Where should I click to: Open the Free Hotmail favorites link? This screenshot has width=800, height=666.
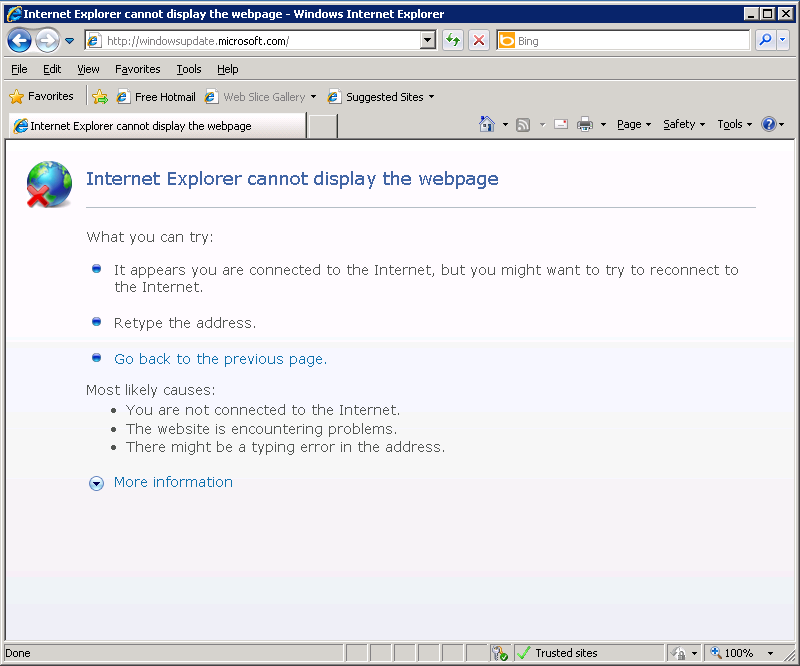pos(164,97)
